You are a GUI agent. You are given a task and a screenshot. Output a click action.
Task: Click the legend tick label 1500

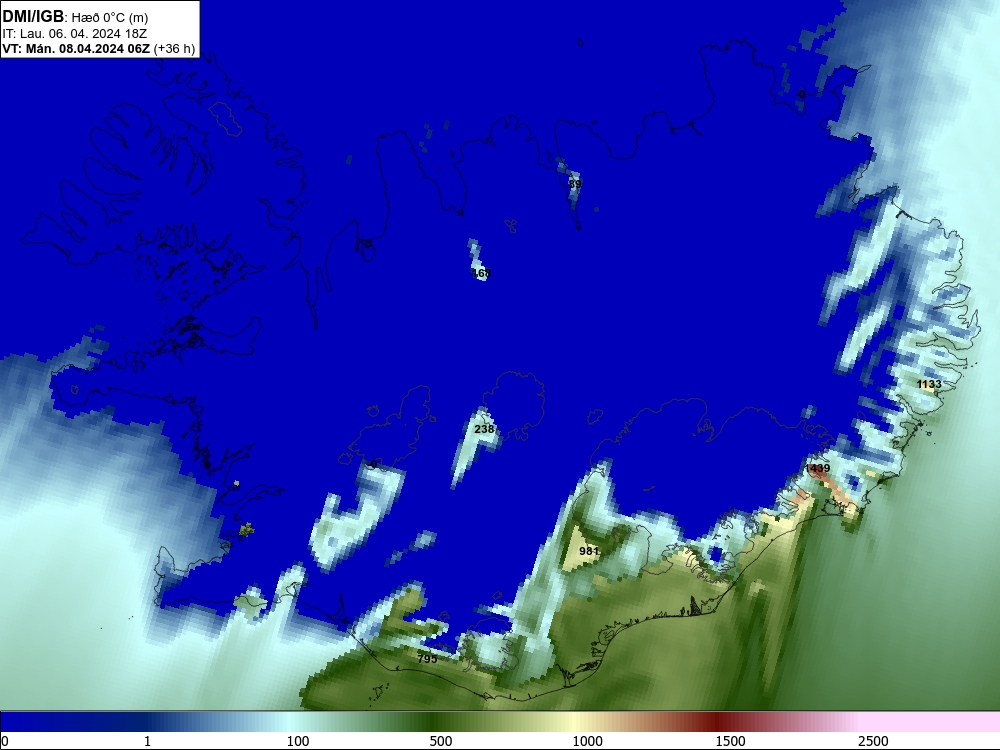(x=730, y=741)
